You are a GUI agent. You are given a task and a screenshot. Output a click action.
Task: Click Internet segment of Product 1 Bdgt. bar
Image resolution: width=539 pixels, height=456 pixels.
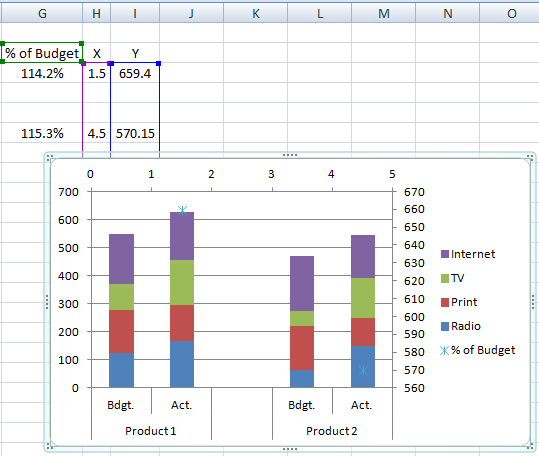[121, 259]
